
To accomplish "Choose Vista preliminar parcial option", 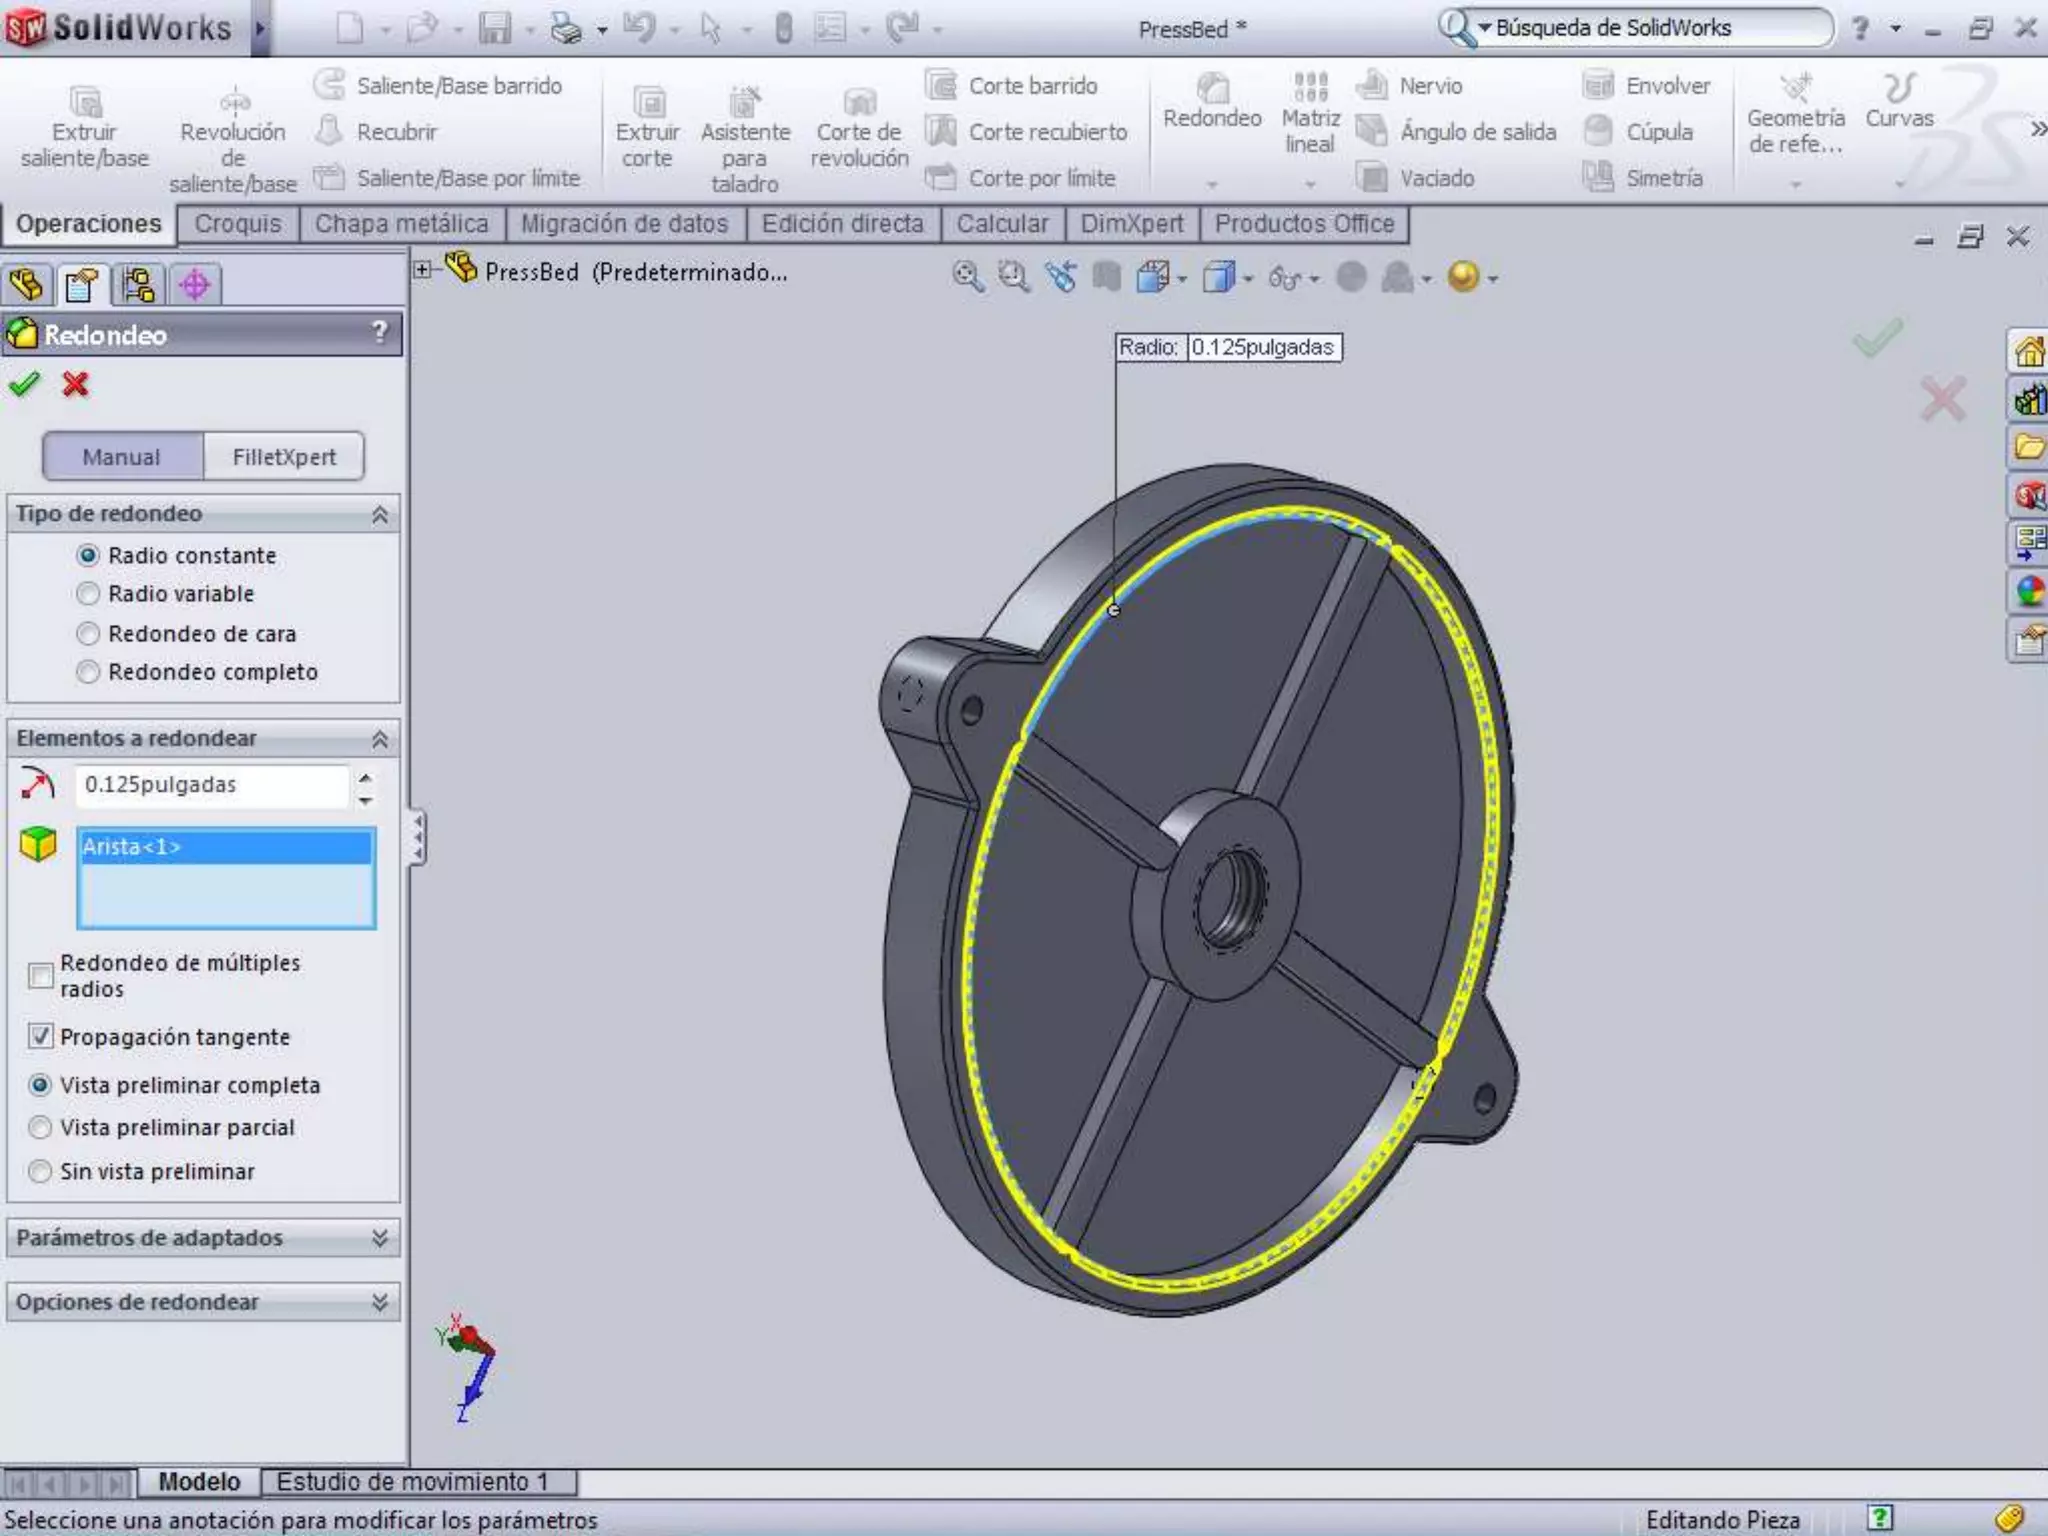I will [x=40, y=1127].
